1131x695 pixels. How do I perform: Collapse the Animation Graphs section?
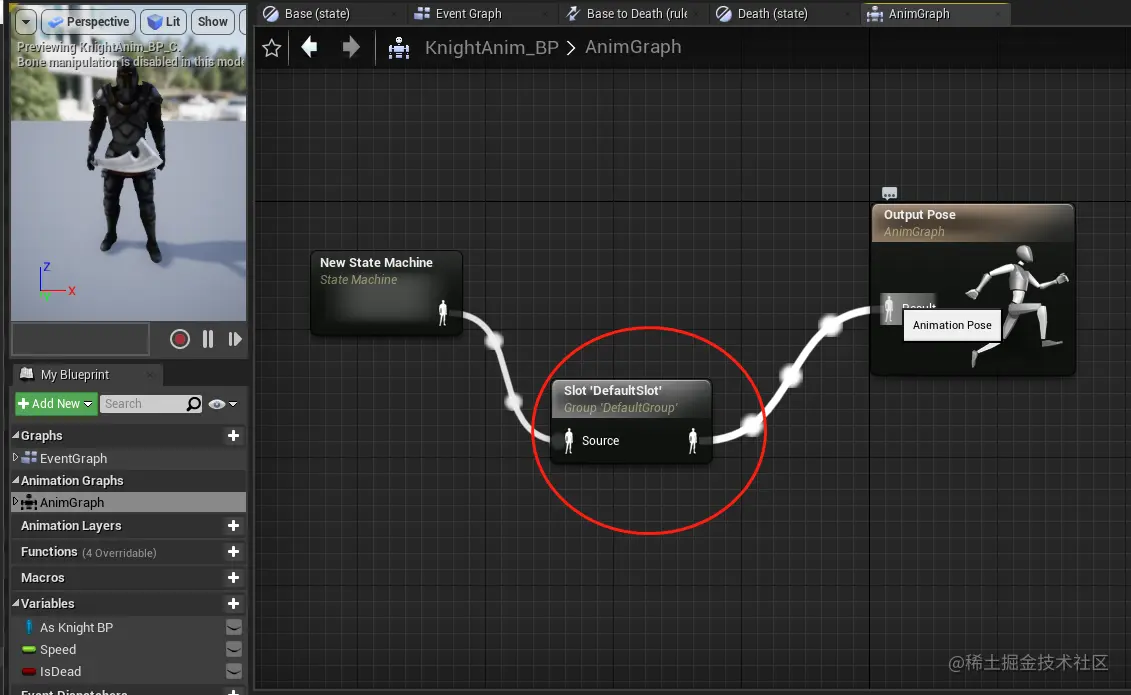point(16,480)
